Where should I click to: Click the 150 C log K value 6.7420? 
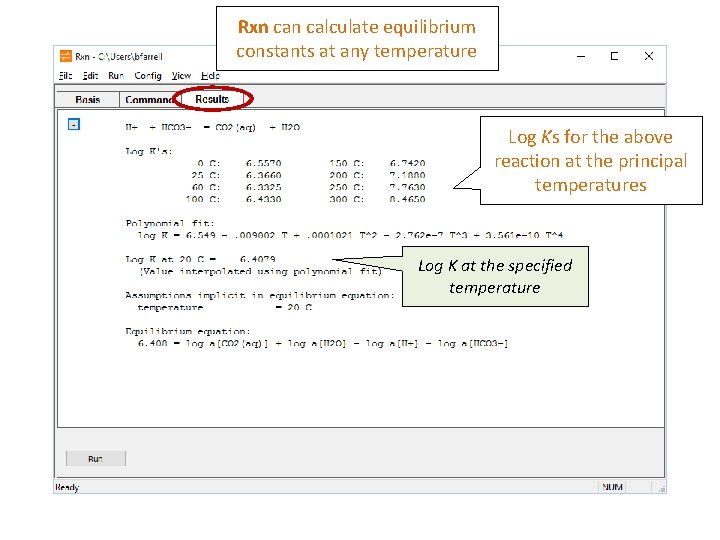pyautogui.click(x=407, y=163)
